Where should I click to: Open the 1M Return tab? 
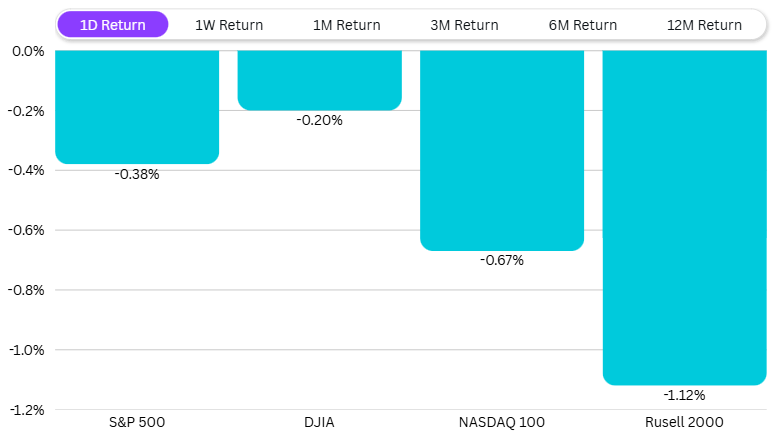coord(347,25)
